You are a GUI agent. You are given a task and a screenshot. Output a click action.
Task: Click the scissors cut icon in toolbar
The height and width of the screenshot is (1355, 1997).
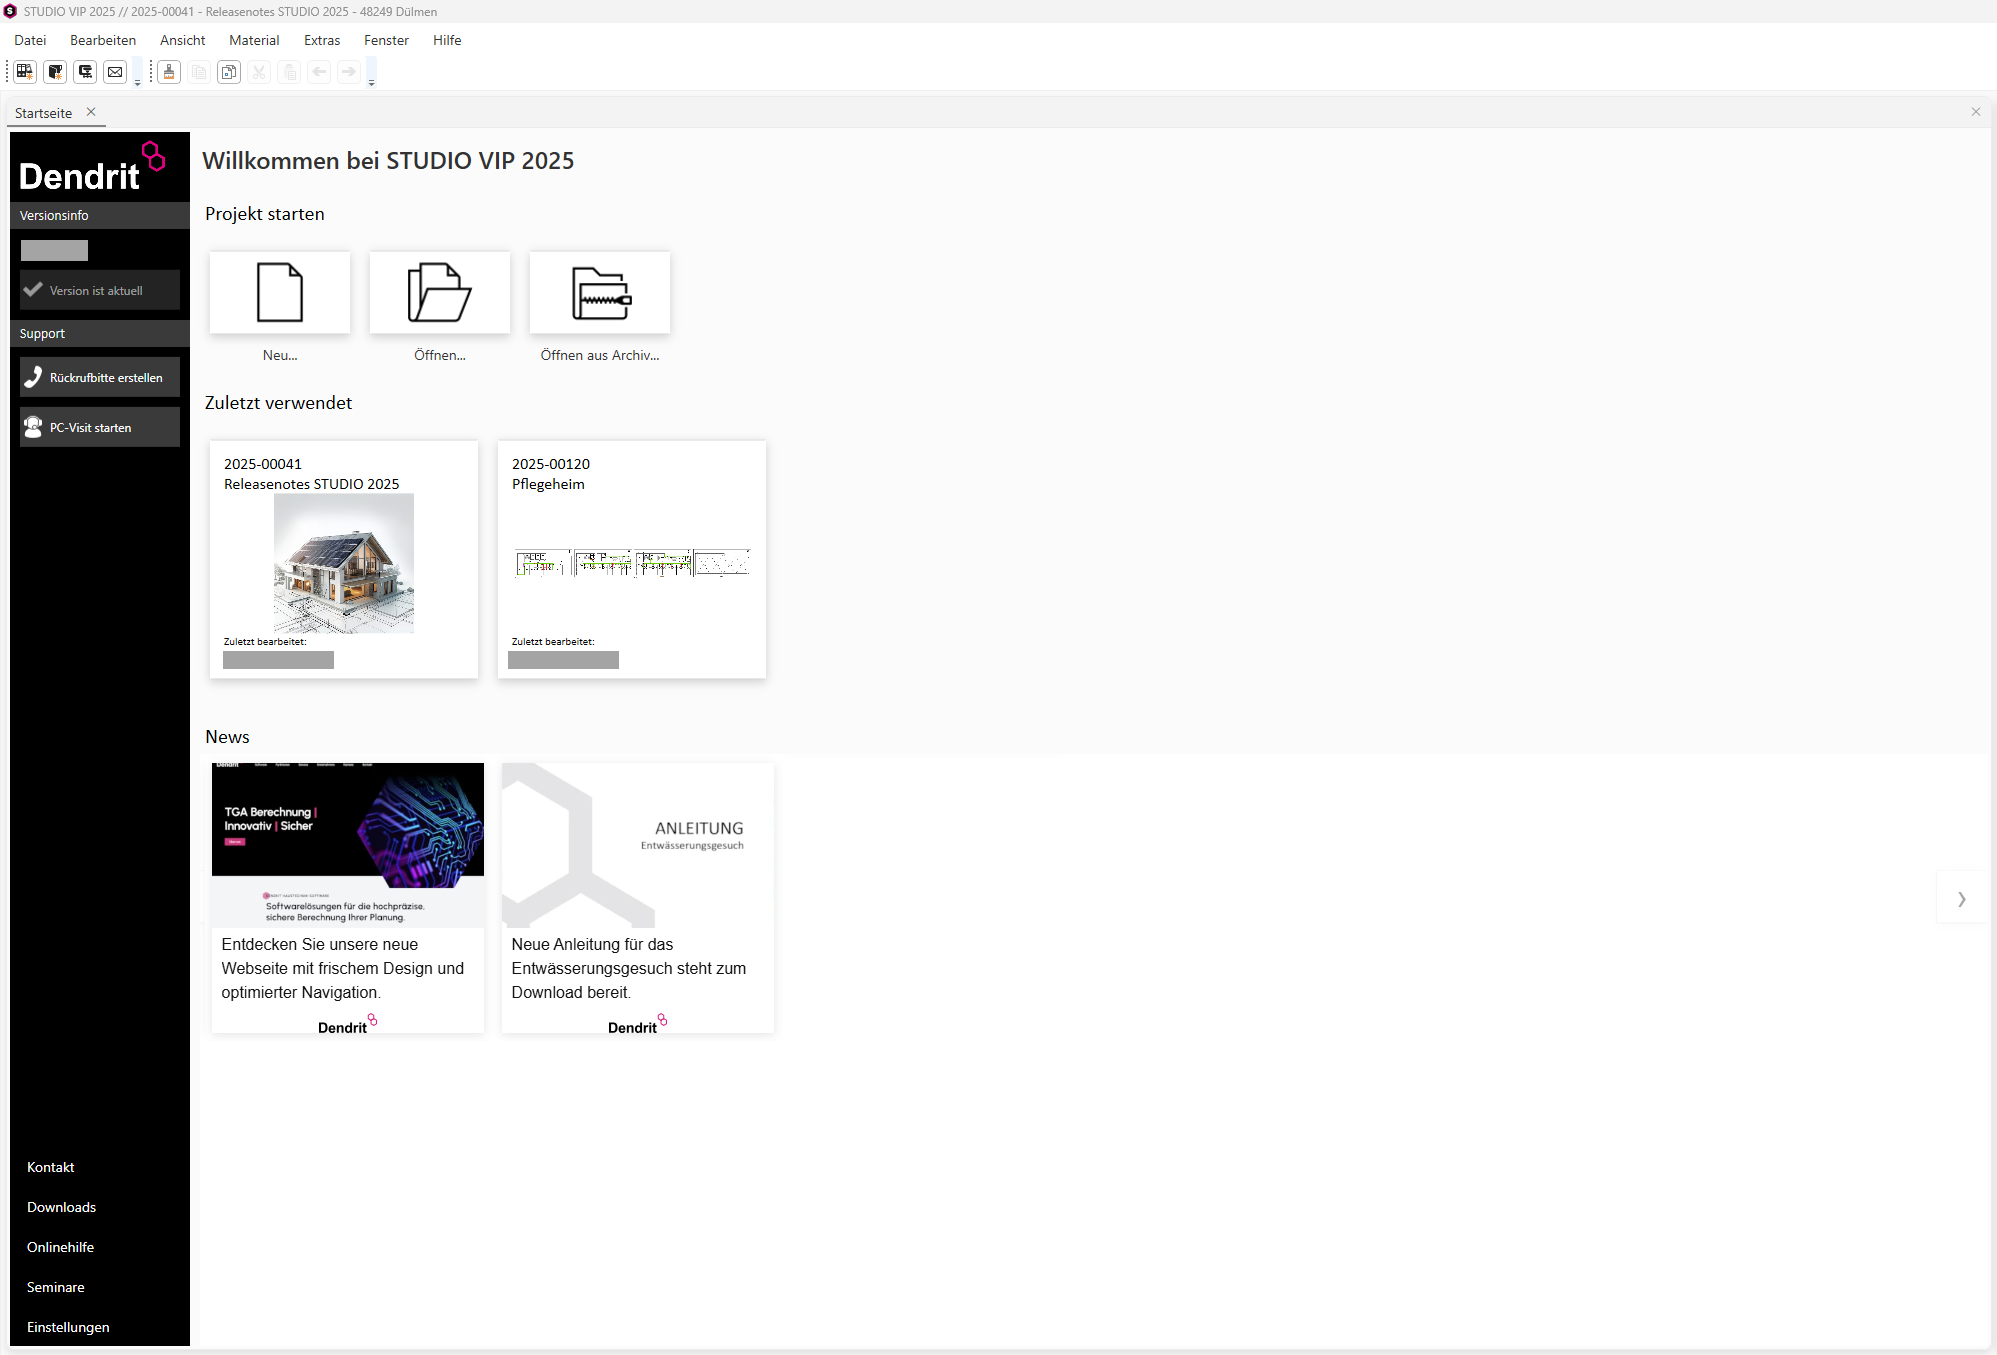tap(259, 72)
